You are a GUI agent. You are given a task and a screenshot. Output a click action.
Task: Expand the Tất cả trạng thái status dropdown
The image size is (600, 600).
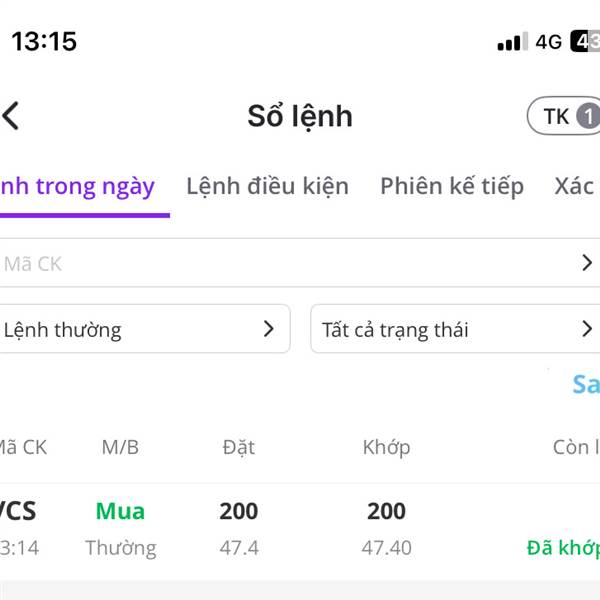pos(455,329)
